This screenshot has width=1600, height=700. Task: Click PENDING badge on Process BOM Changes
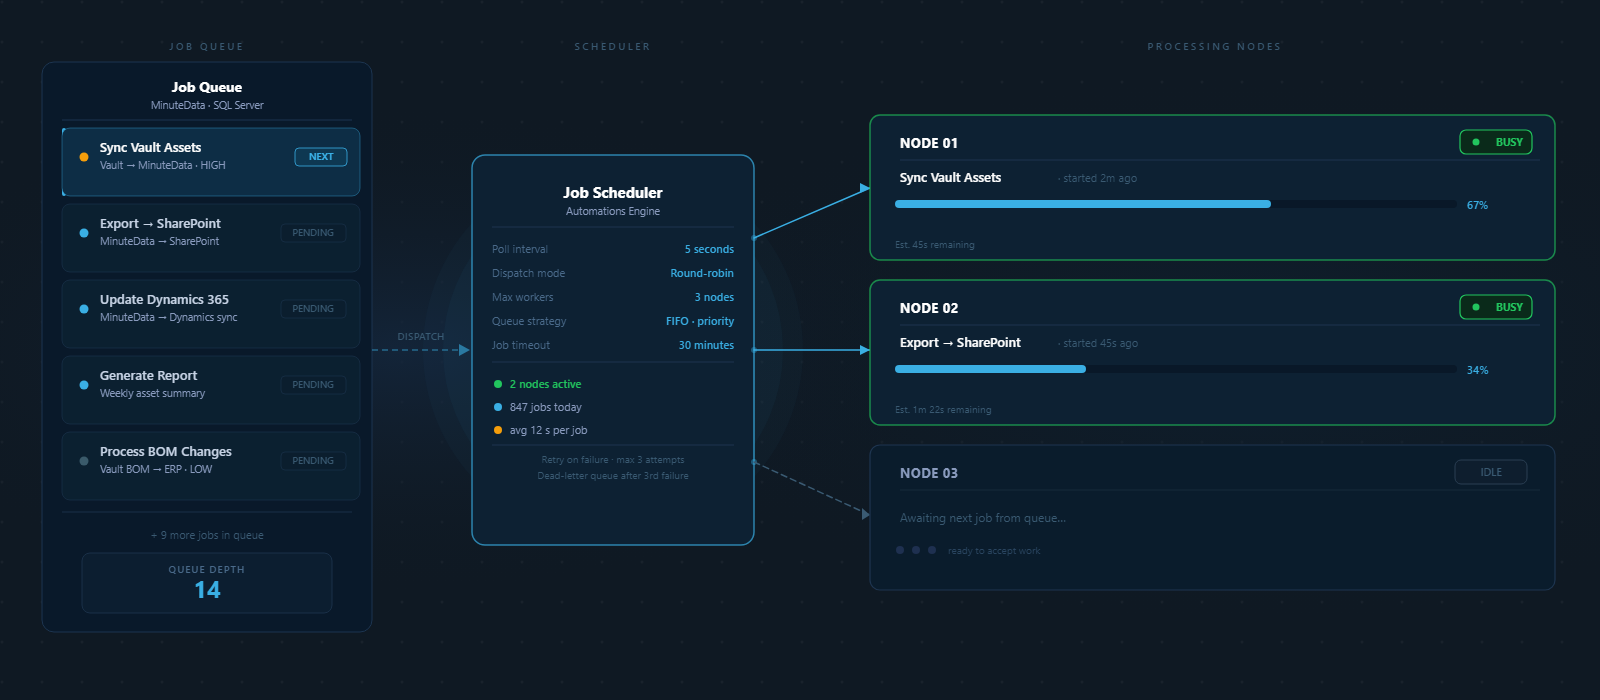point(313,461)
